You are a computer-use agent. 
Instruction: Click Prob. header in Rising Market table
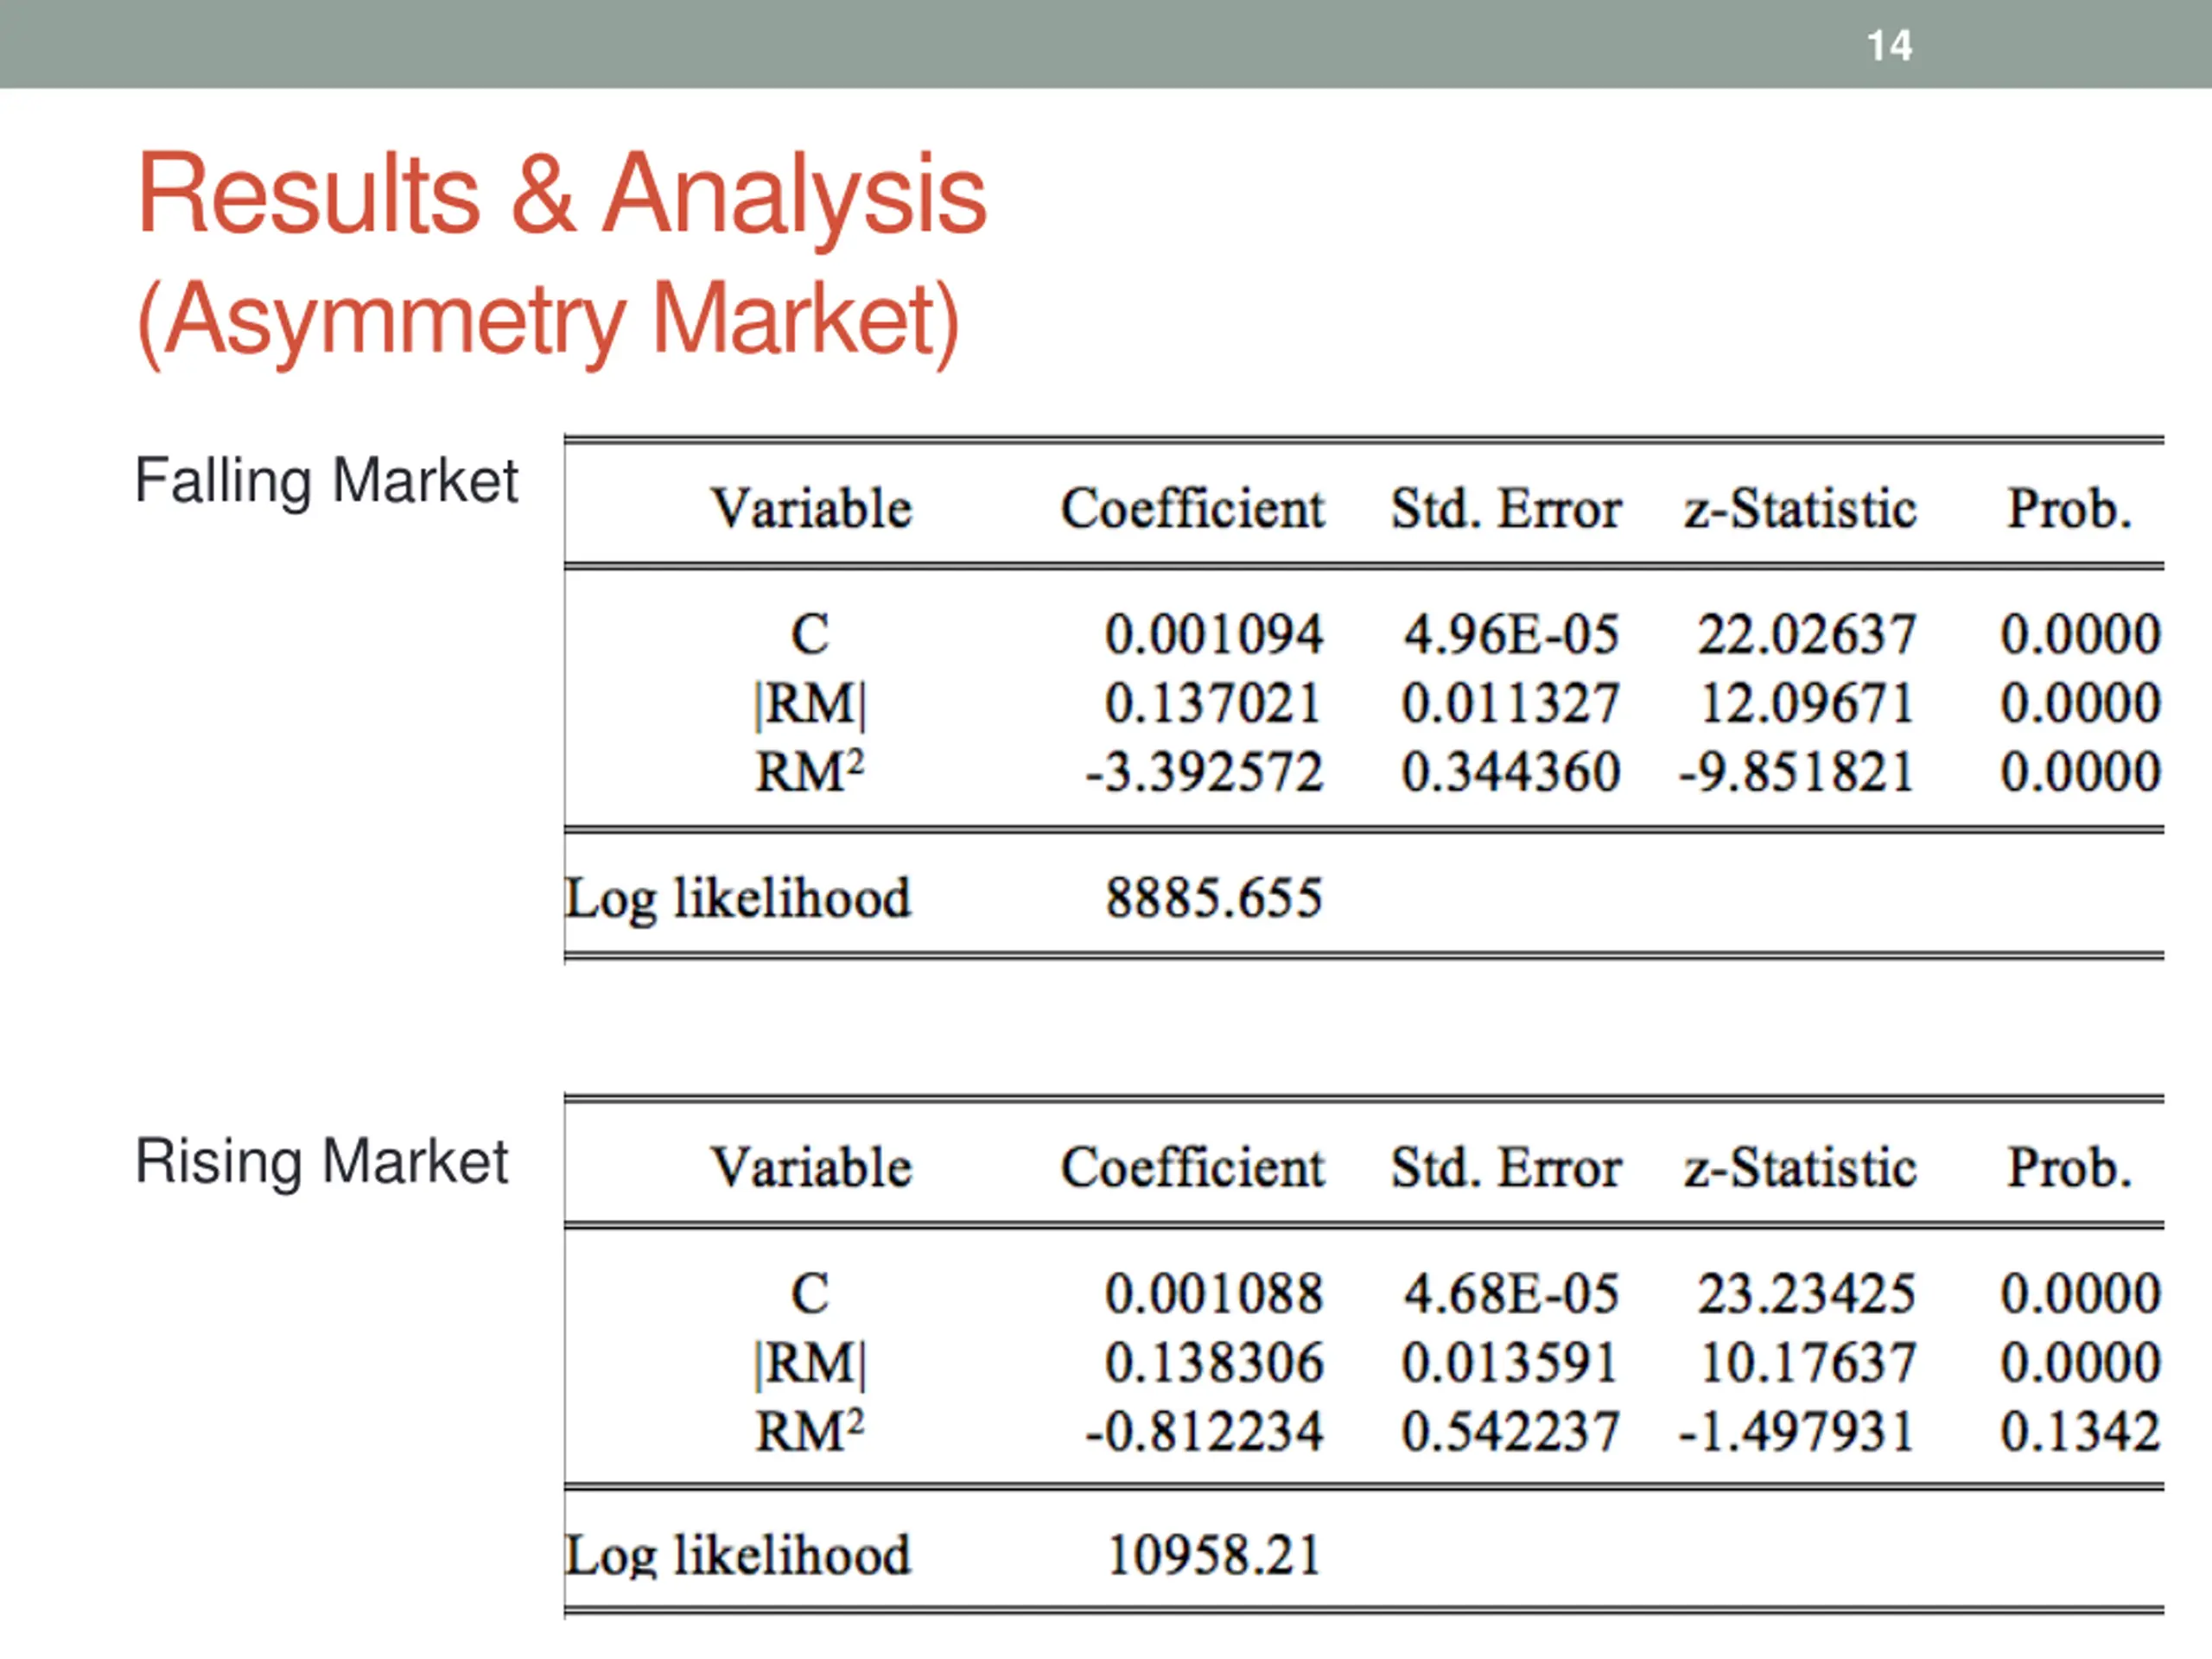tap(2069, 1168)
